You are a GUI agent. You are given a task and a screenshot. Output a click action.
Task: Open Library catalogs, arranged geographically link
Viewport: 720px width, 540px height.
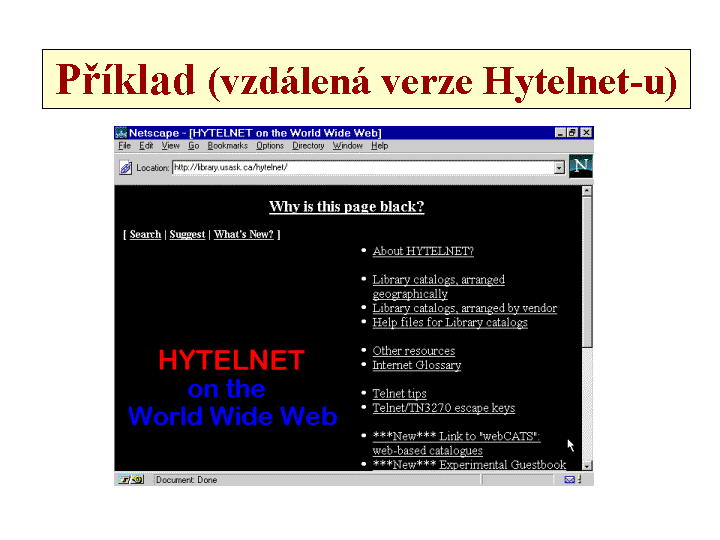click(439, 287)
